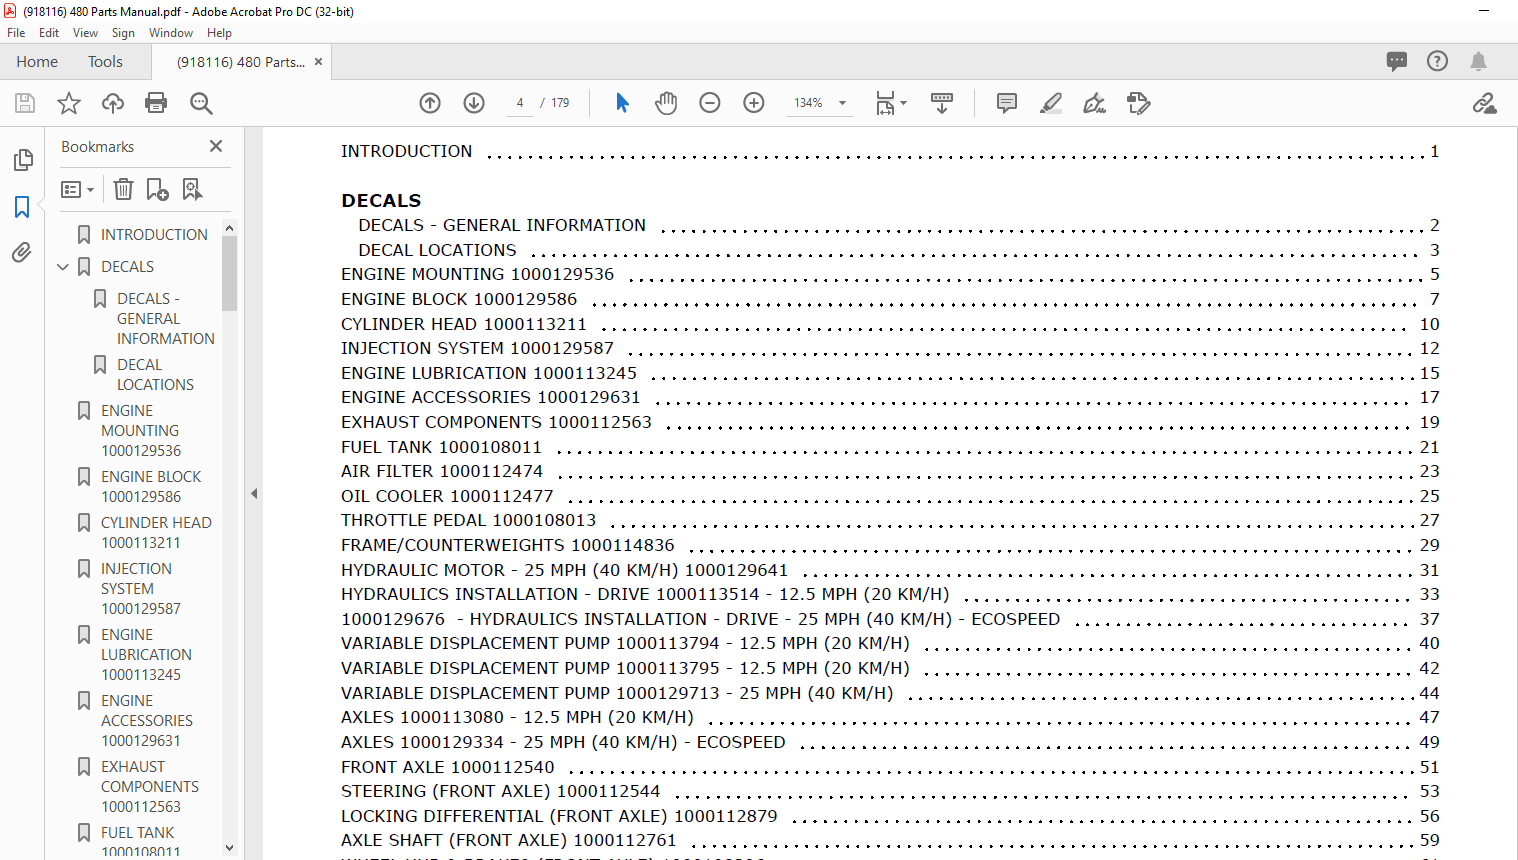
Task: Open the edit PDF stamp tool
Action: [1139, 103]
